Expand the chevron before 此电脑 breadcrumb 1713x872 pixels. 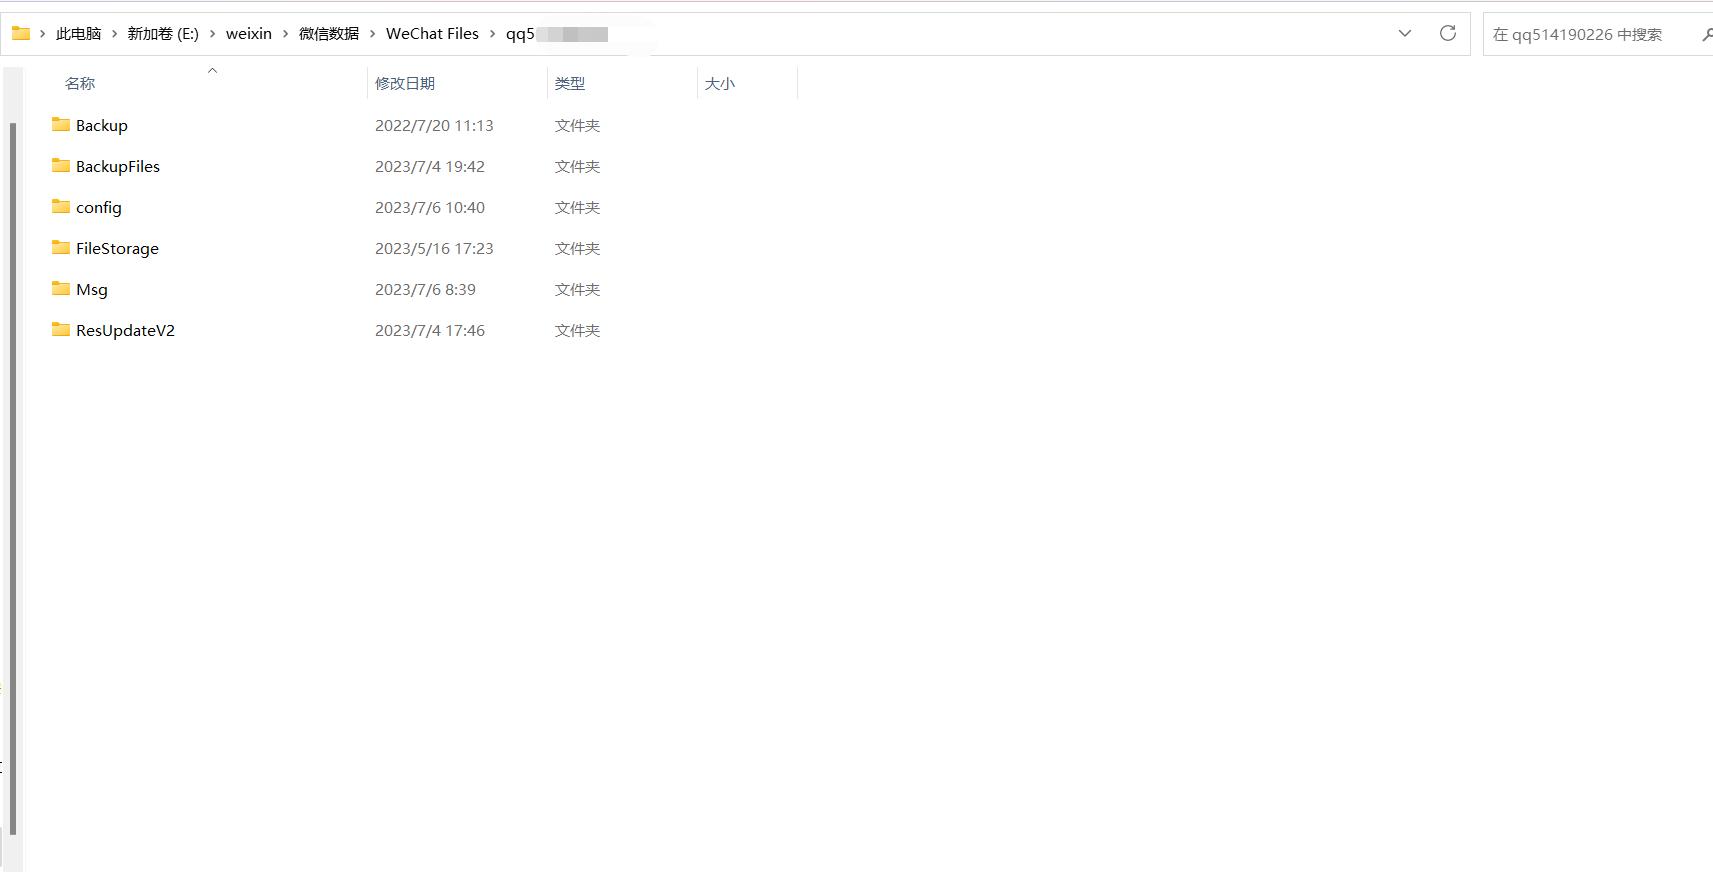pyautogui.click(x=43, y=34)
